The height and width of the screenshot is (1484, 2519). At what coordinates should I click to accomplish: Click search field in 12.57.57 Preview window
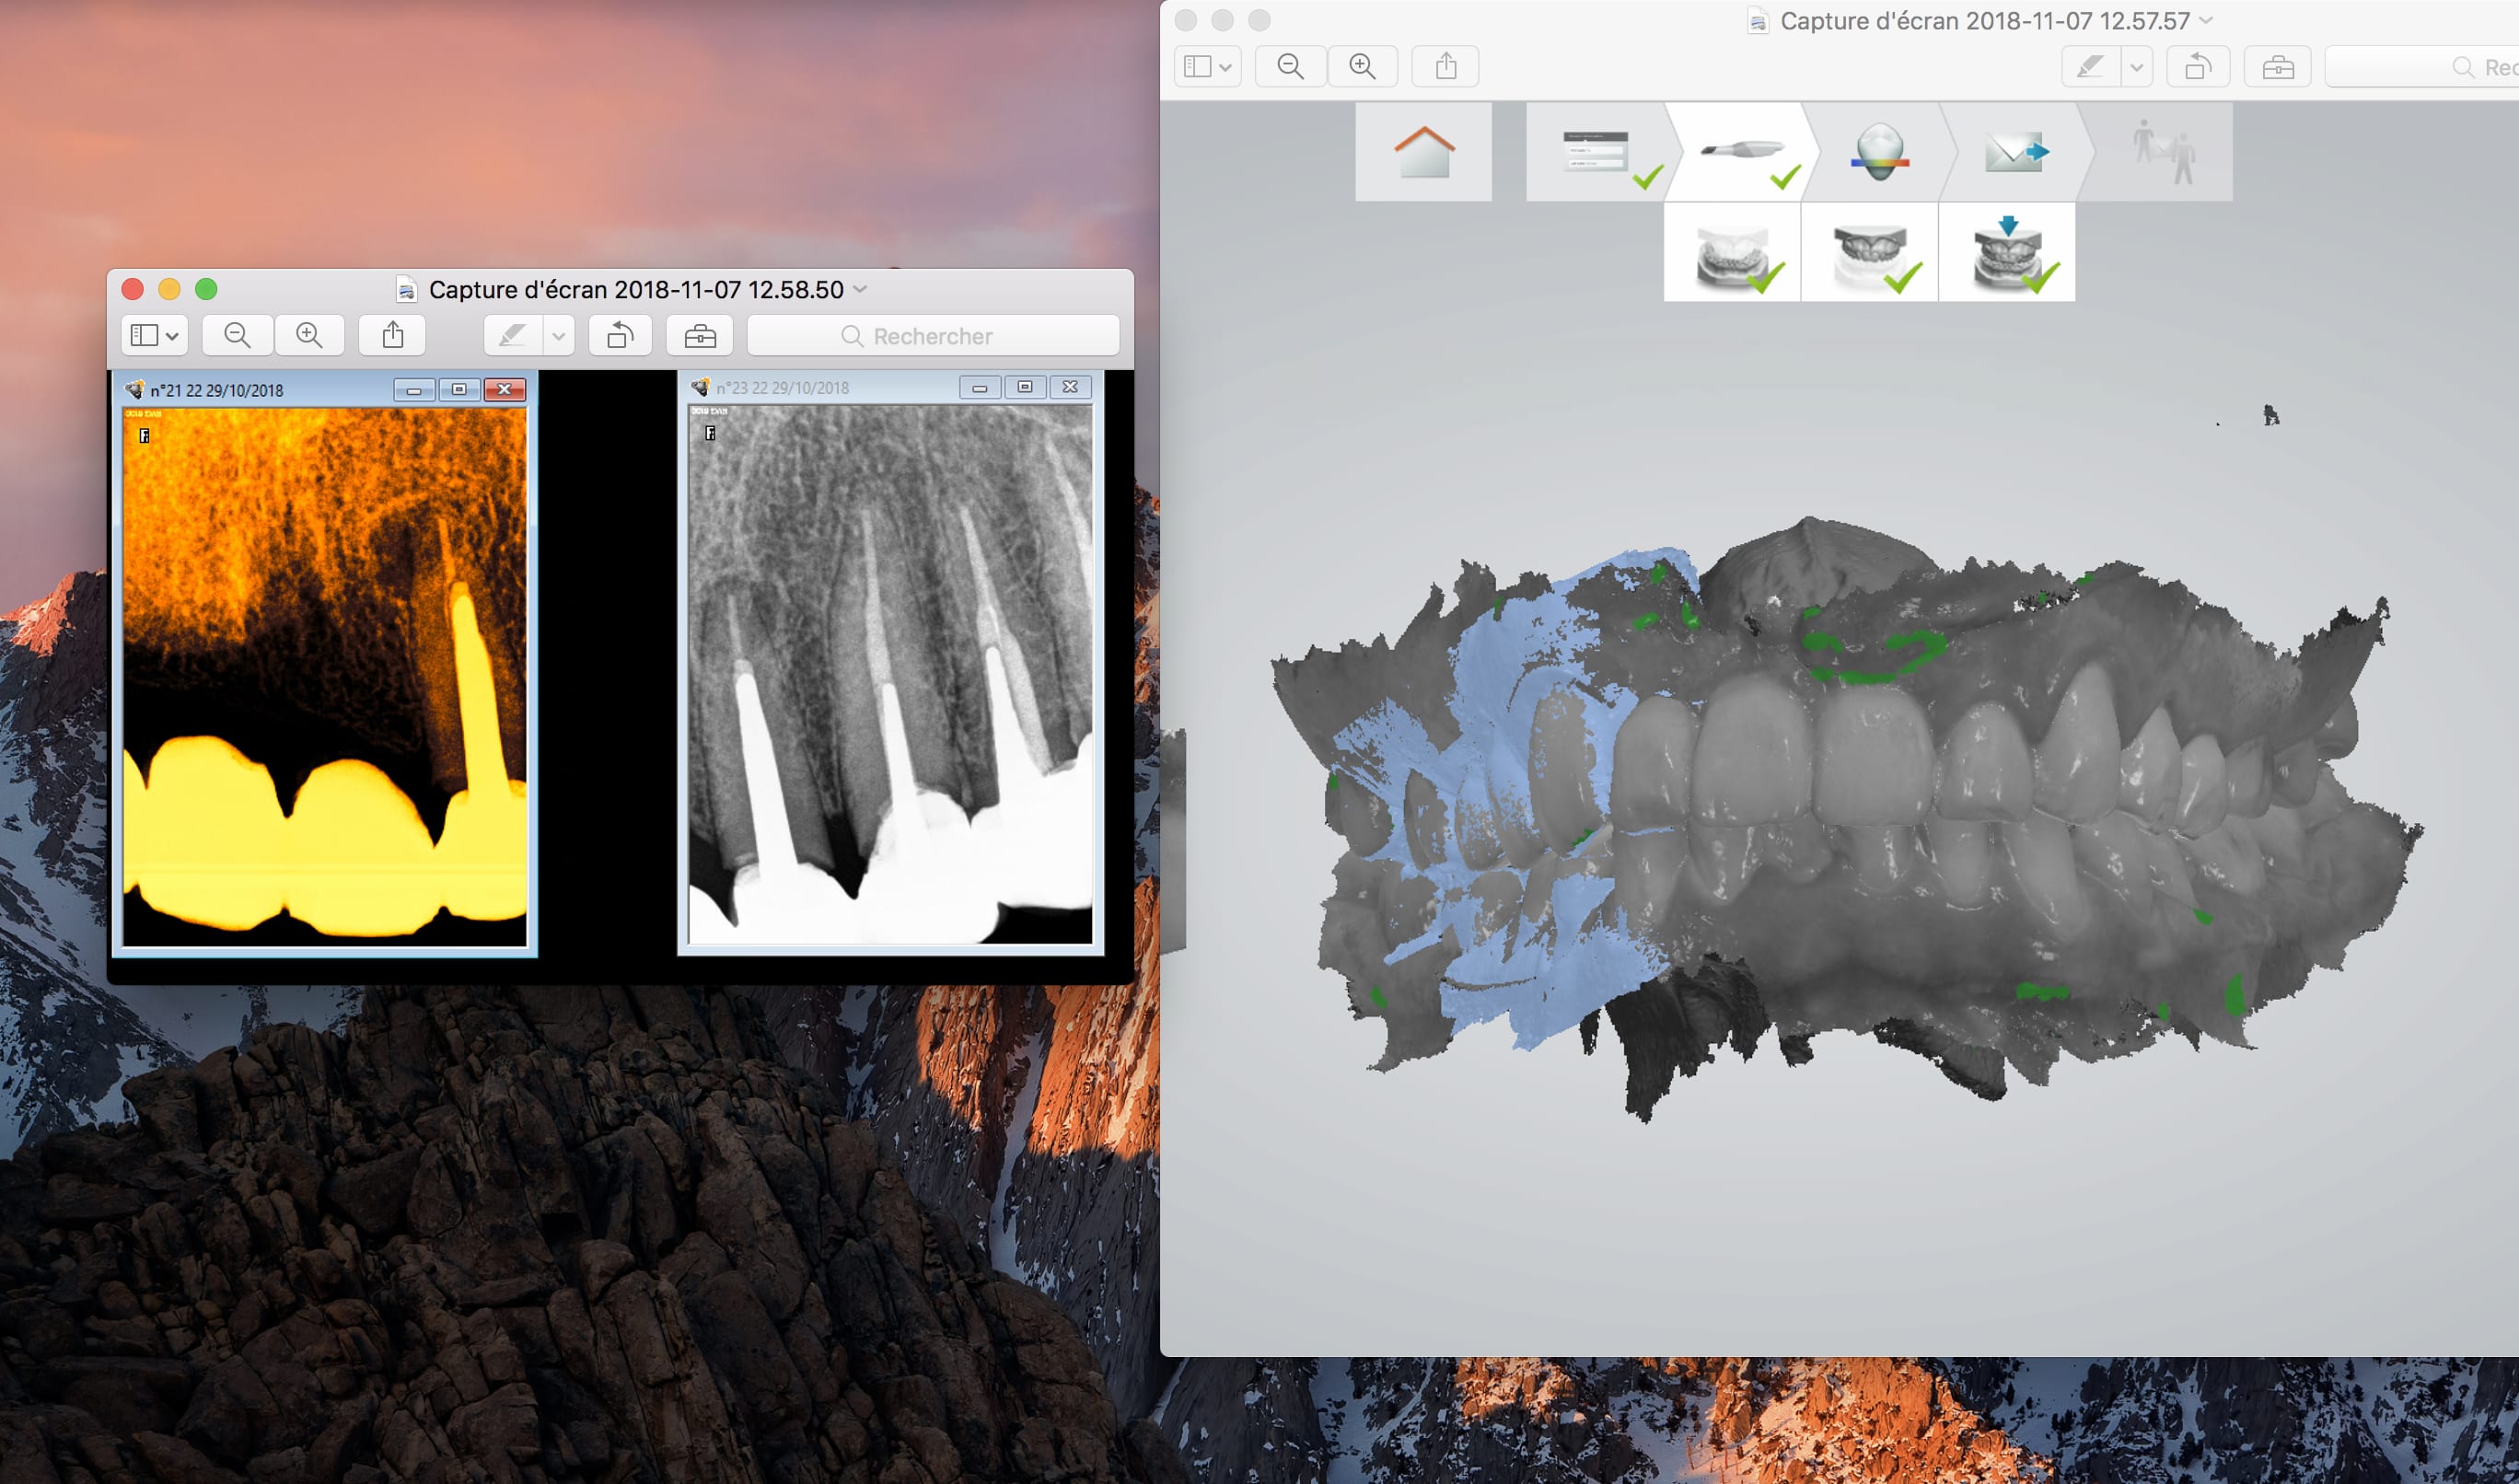click(x=2422, y=67)
